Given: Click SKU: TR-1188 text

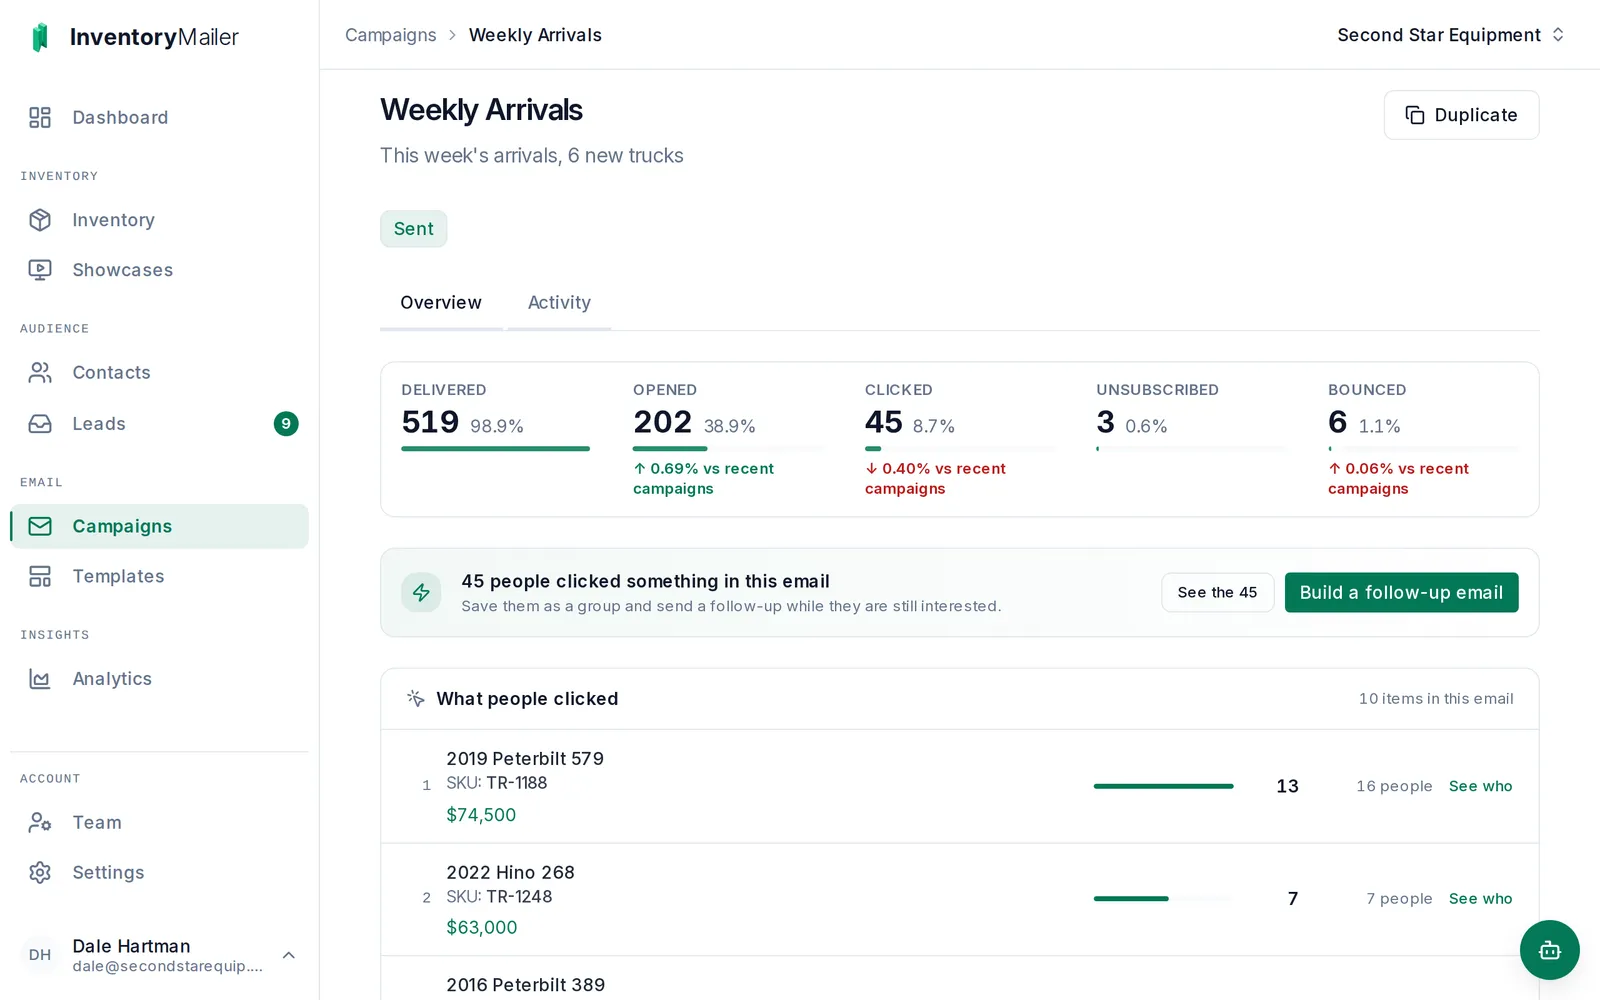Looking at the screenshot, I should pos(496,783).
